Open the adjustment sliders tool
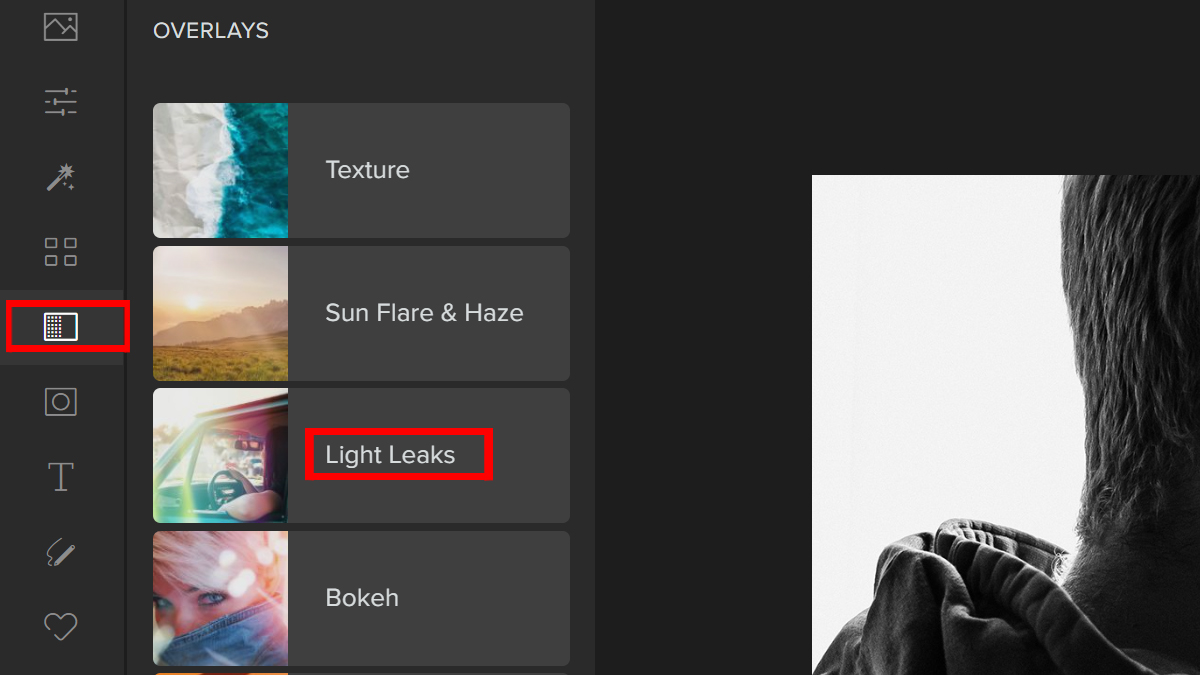Image resolution: width=1200 pixels, height=675 pixels. (x=61, y=102)
